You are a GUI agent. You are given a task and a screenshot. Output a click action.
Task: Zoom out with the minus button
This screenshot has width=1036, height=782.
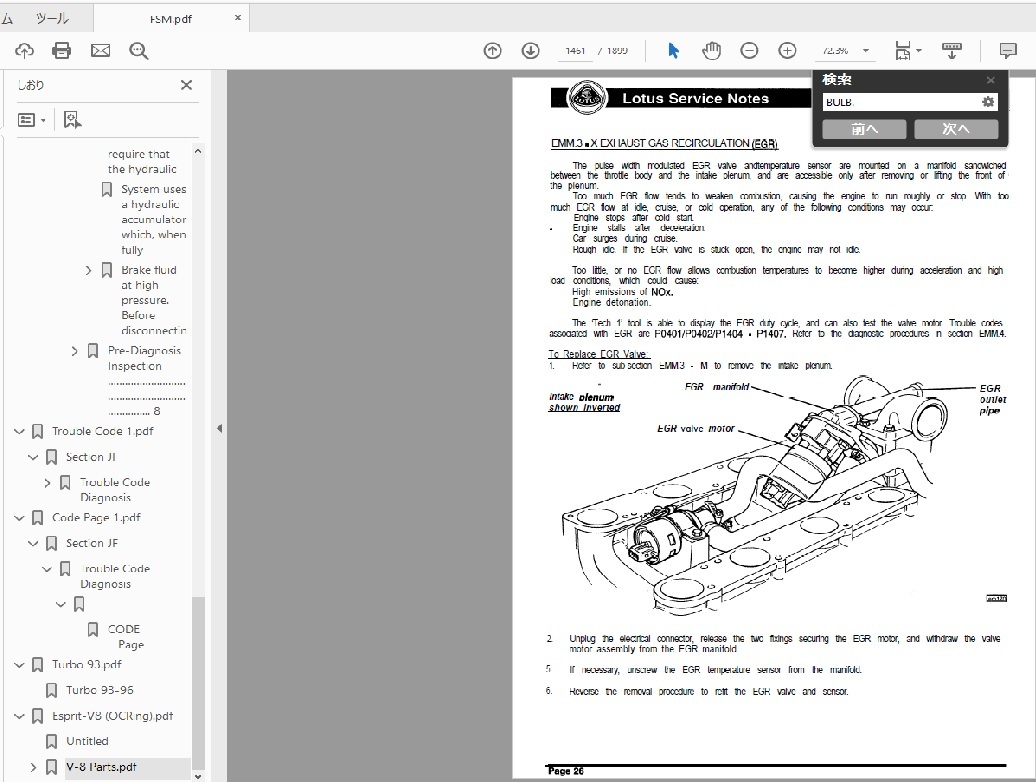coord(749,51)
